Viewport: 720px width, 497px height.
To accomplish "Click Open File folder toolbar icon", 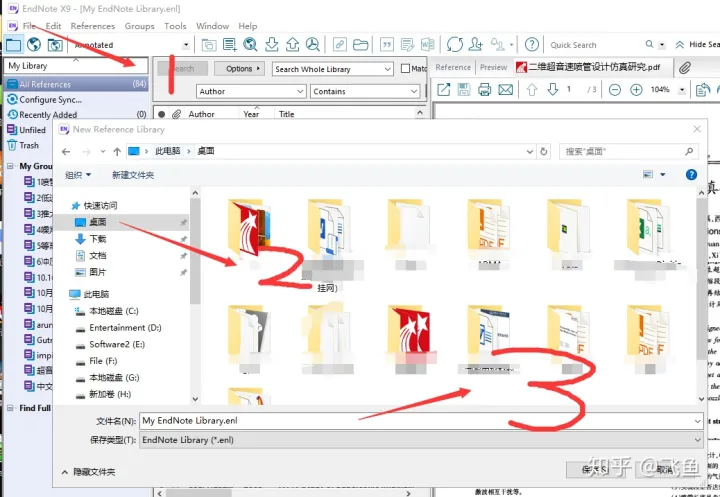I will tap(360, 45).
